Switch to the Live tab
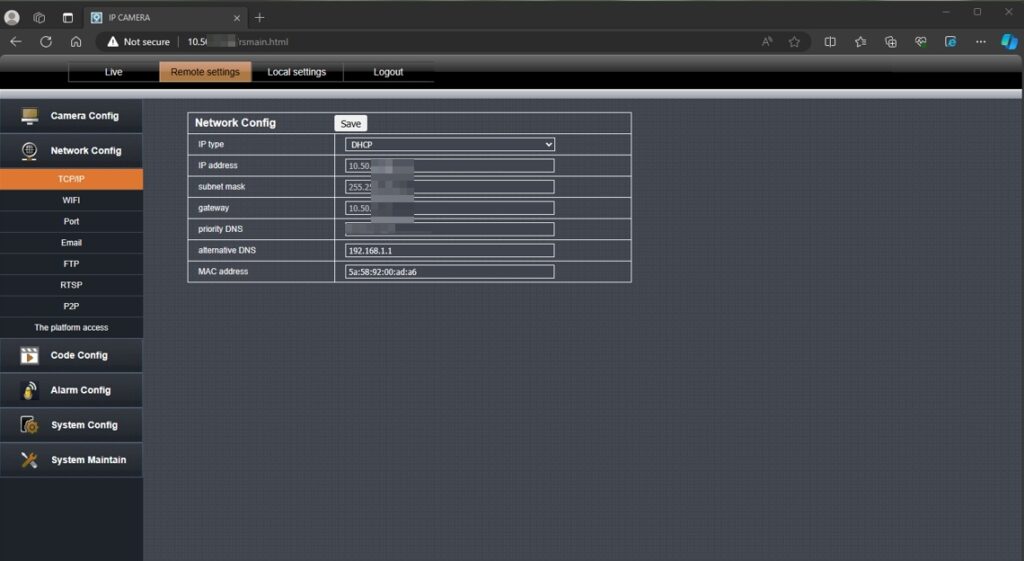Image resolution: width=1024 pixels, height=561 pixels. click(113, 72)
